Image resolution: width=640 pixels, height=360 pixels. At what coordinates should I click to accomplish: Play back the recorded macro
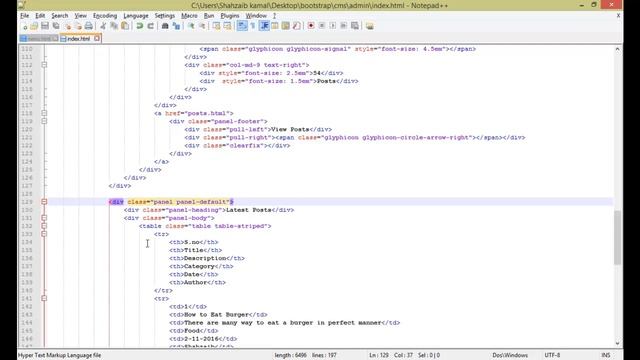pyautogui.click(x=333, y=26)
